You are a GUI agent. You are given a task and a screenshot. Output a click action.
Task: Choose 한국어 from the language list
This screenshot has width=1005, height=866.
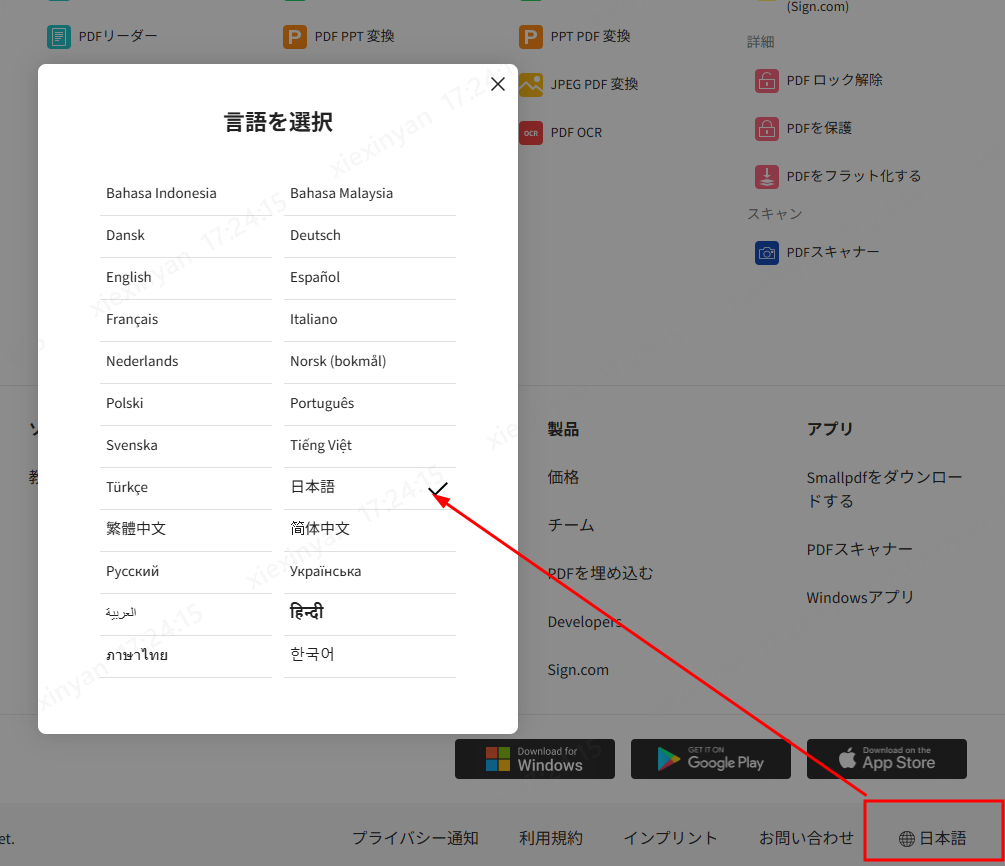click(x=313, y=654)
